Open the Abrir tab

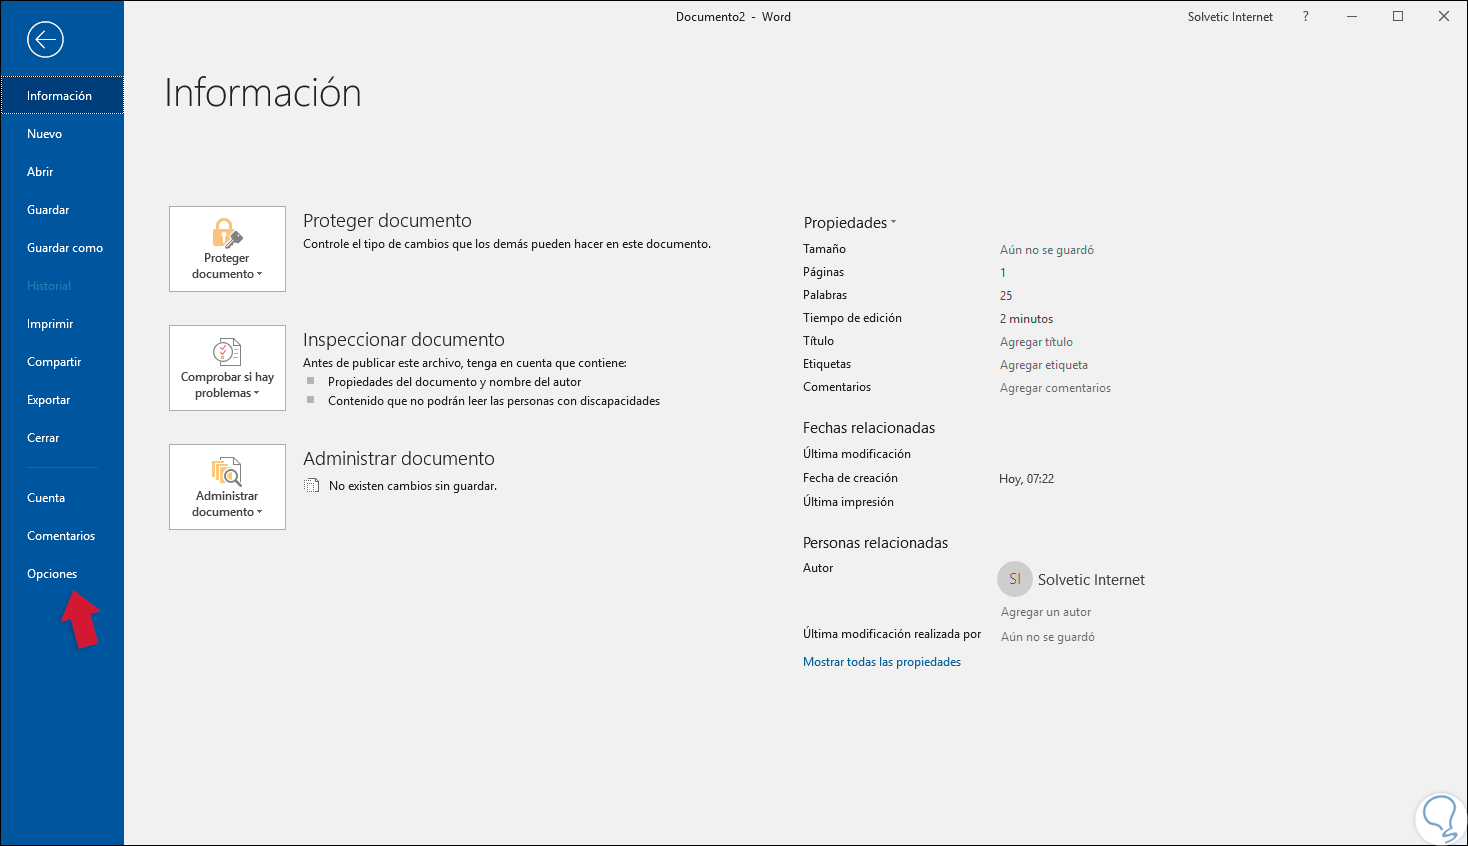62,172
